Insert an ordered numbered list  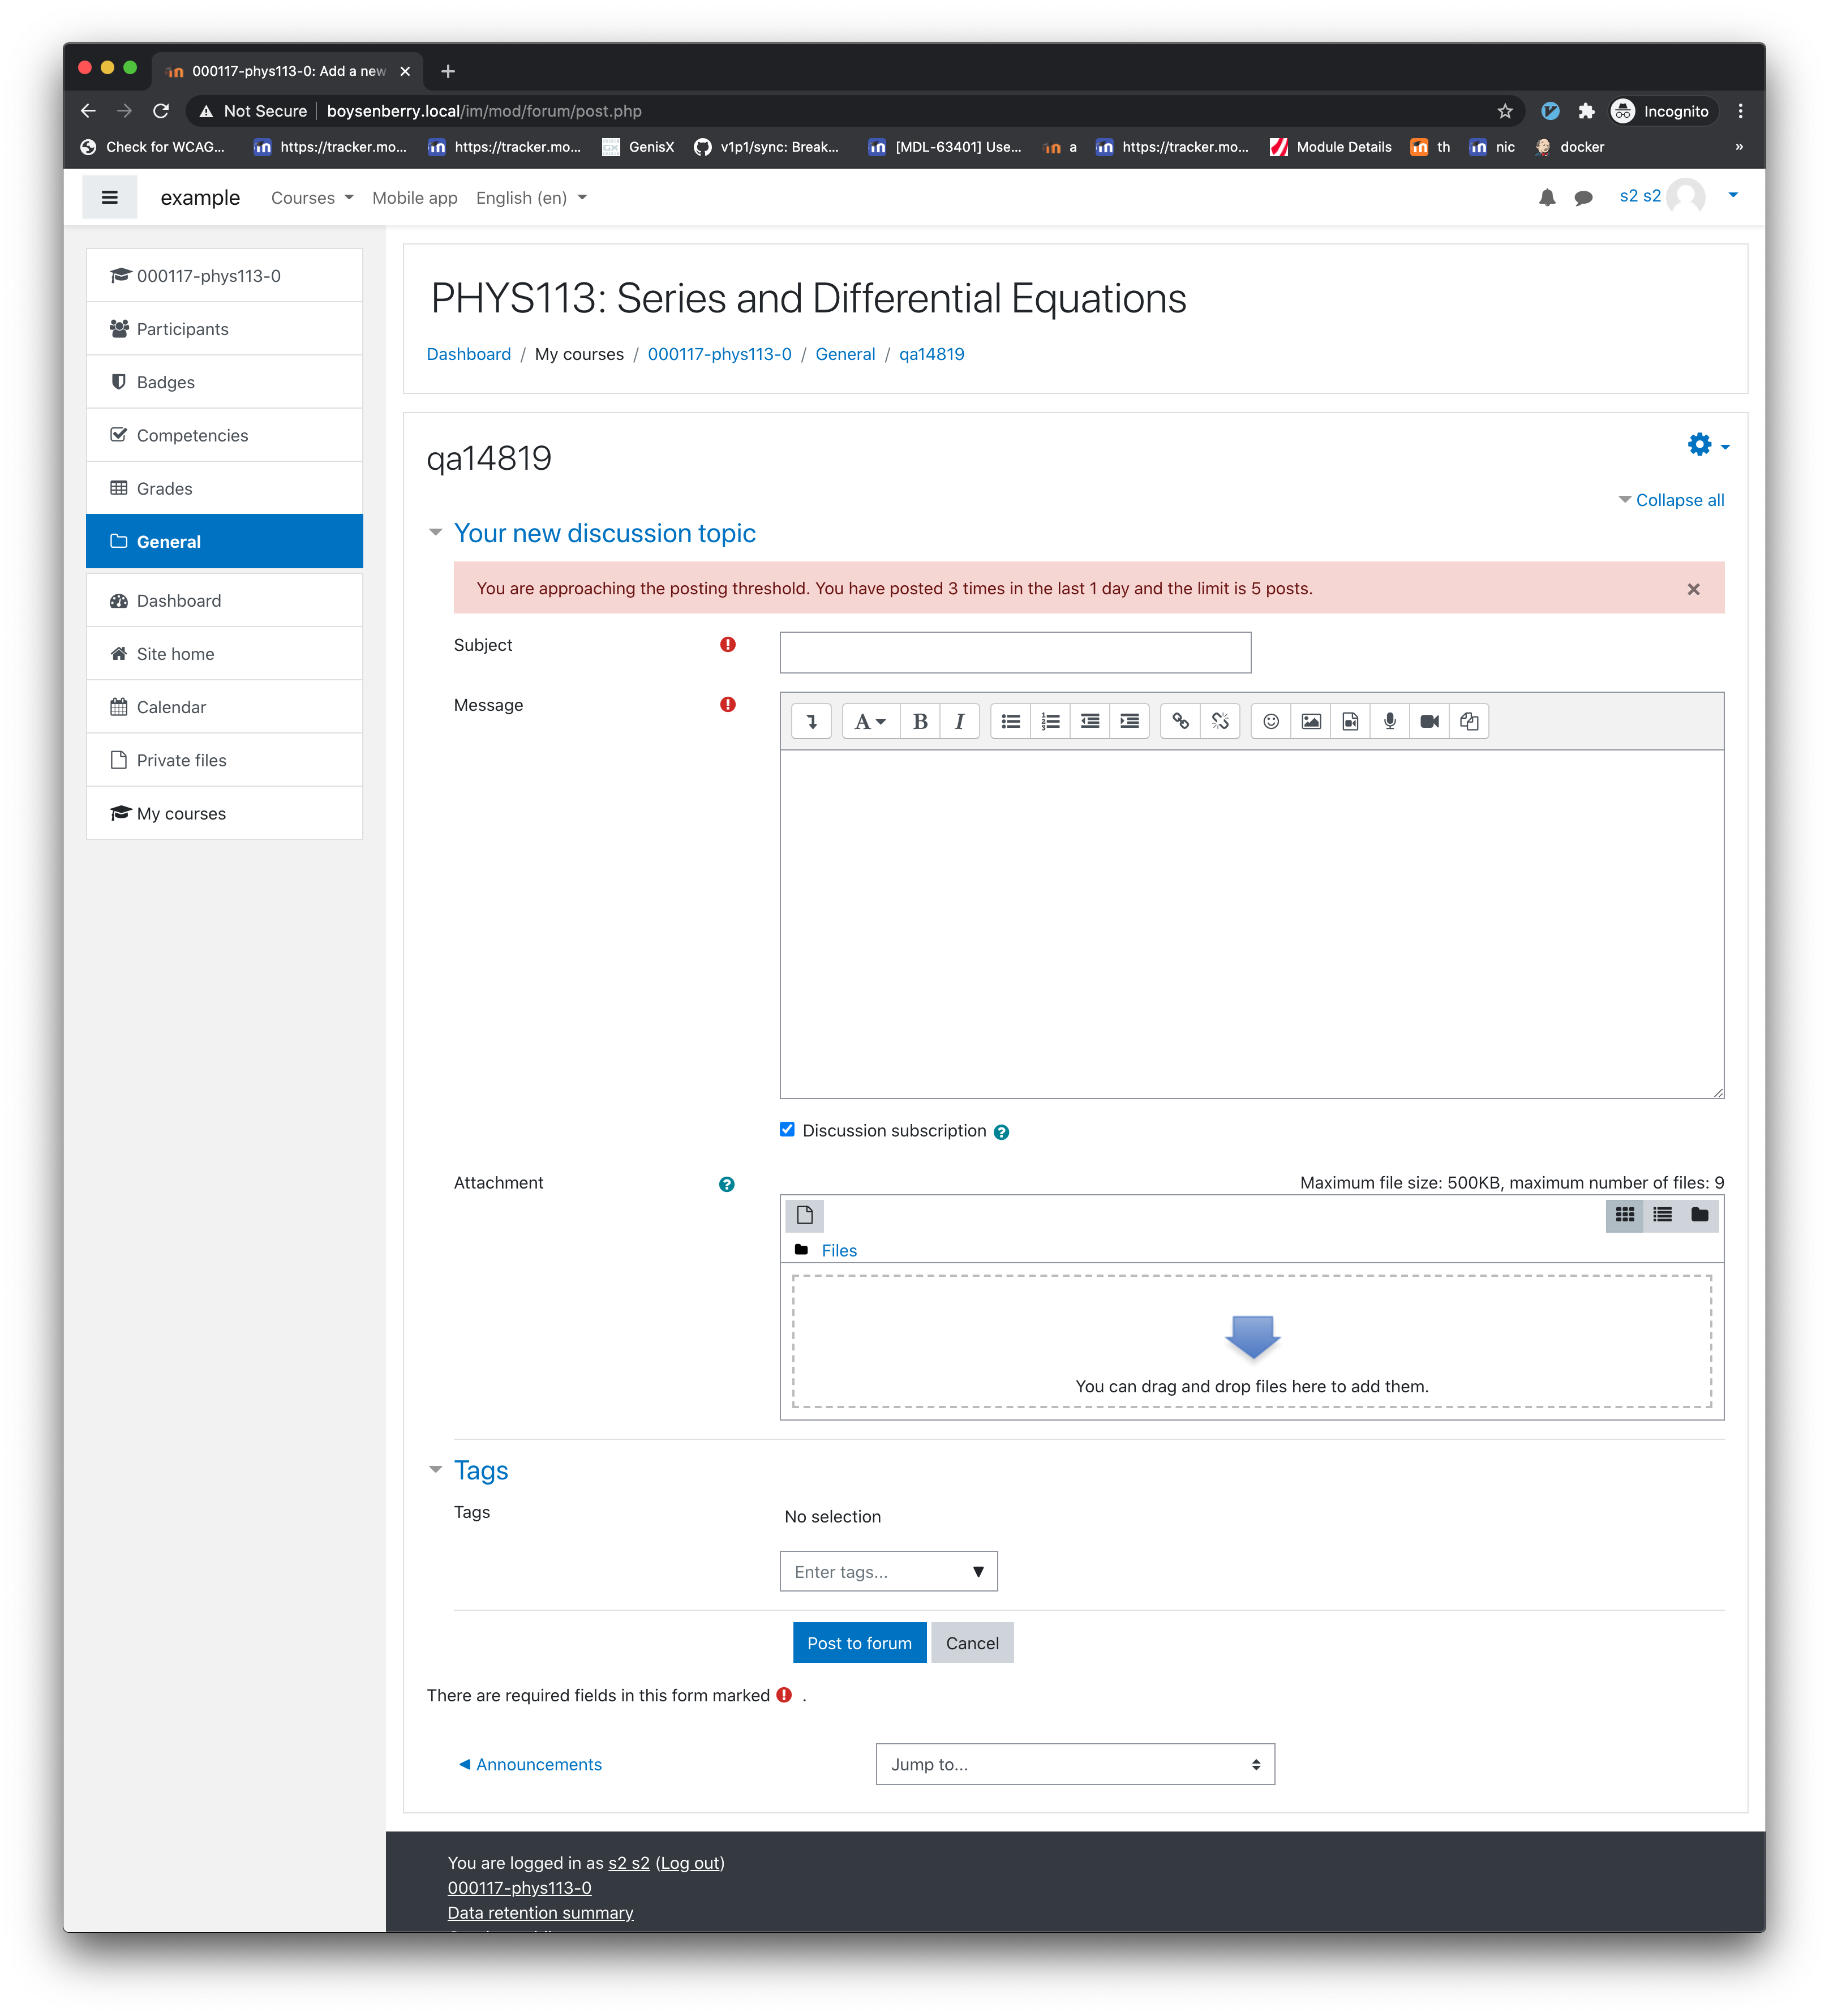coord(1050,721)
